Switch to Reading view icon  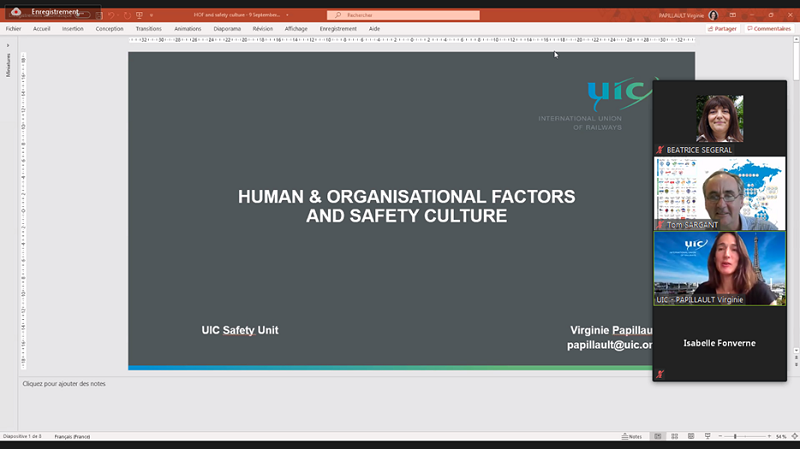(691, 436)
